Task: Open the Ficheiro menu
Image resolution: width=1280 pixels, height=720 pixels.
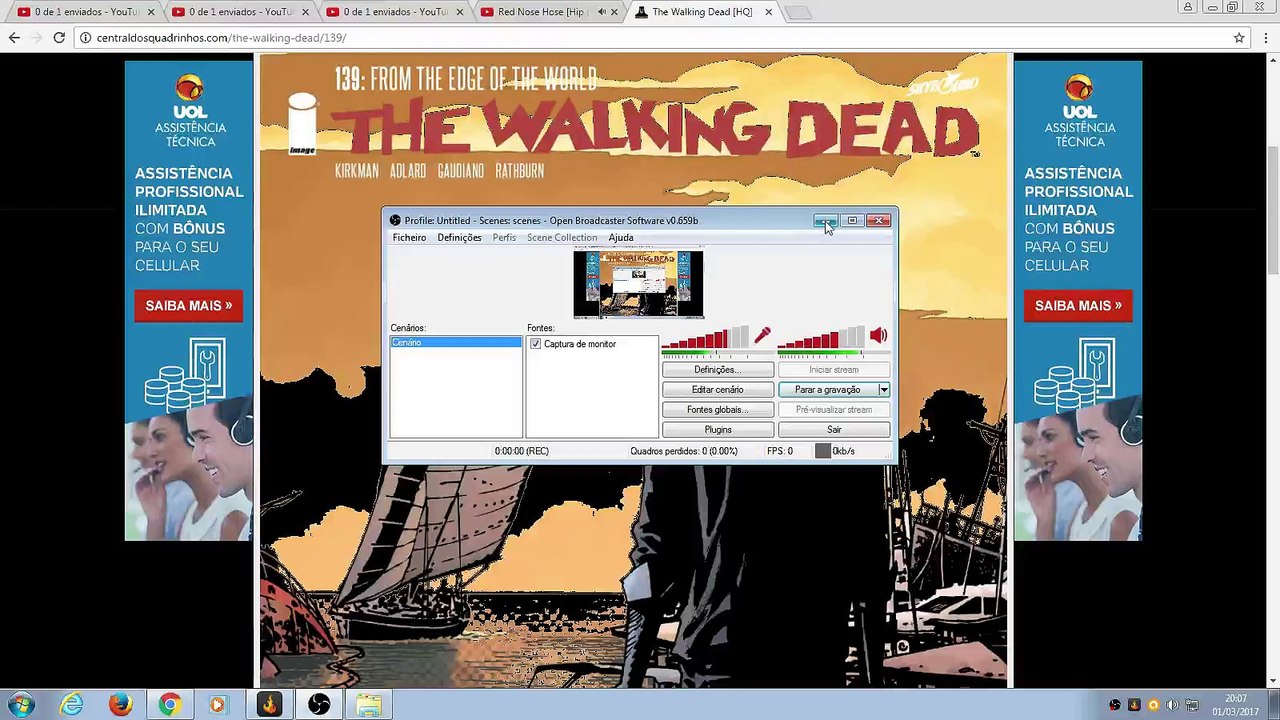Action: click(x=409, y=238)
